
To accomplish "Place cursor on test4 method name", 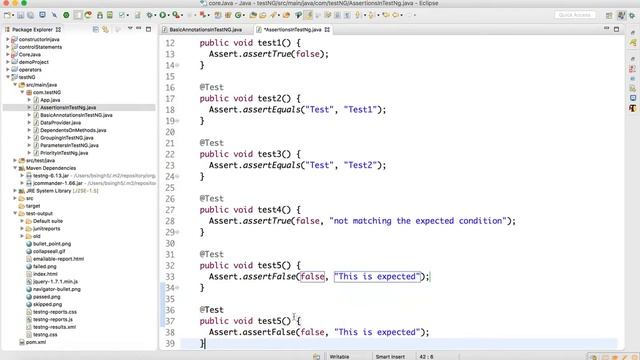I will click(269, 210).
